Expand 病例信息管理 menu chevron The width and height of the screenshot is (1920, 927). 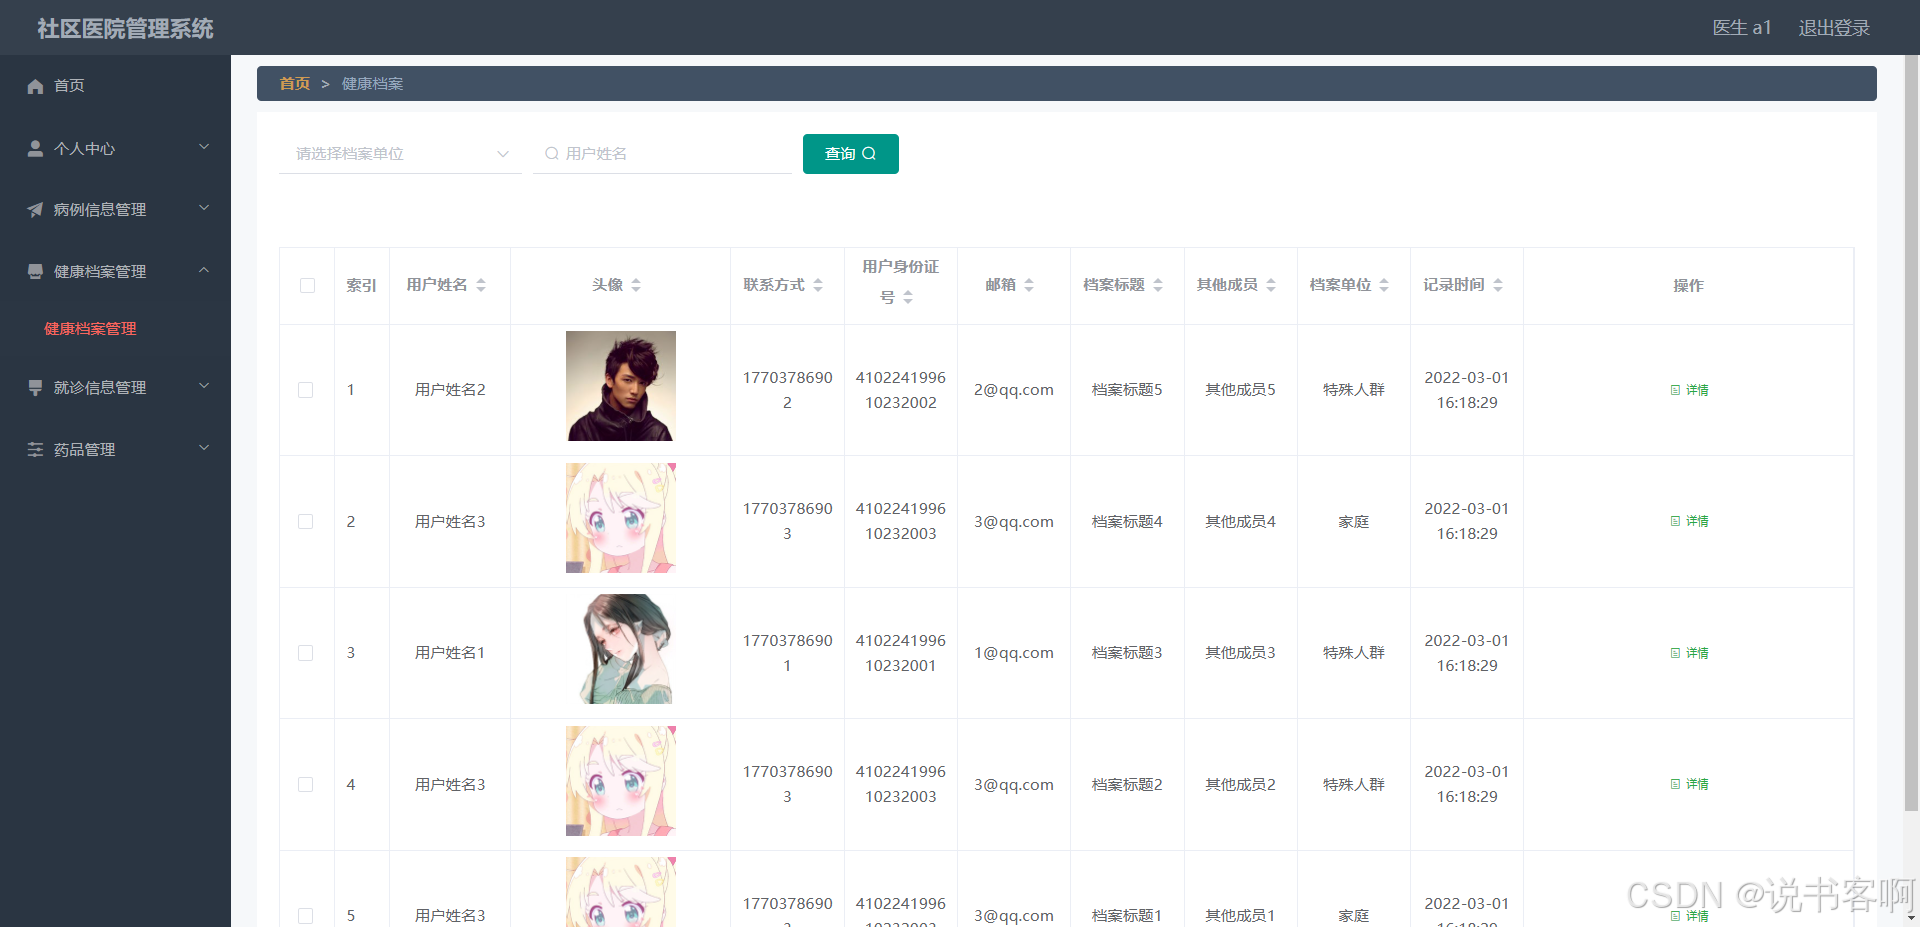(x=204, y=208)
